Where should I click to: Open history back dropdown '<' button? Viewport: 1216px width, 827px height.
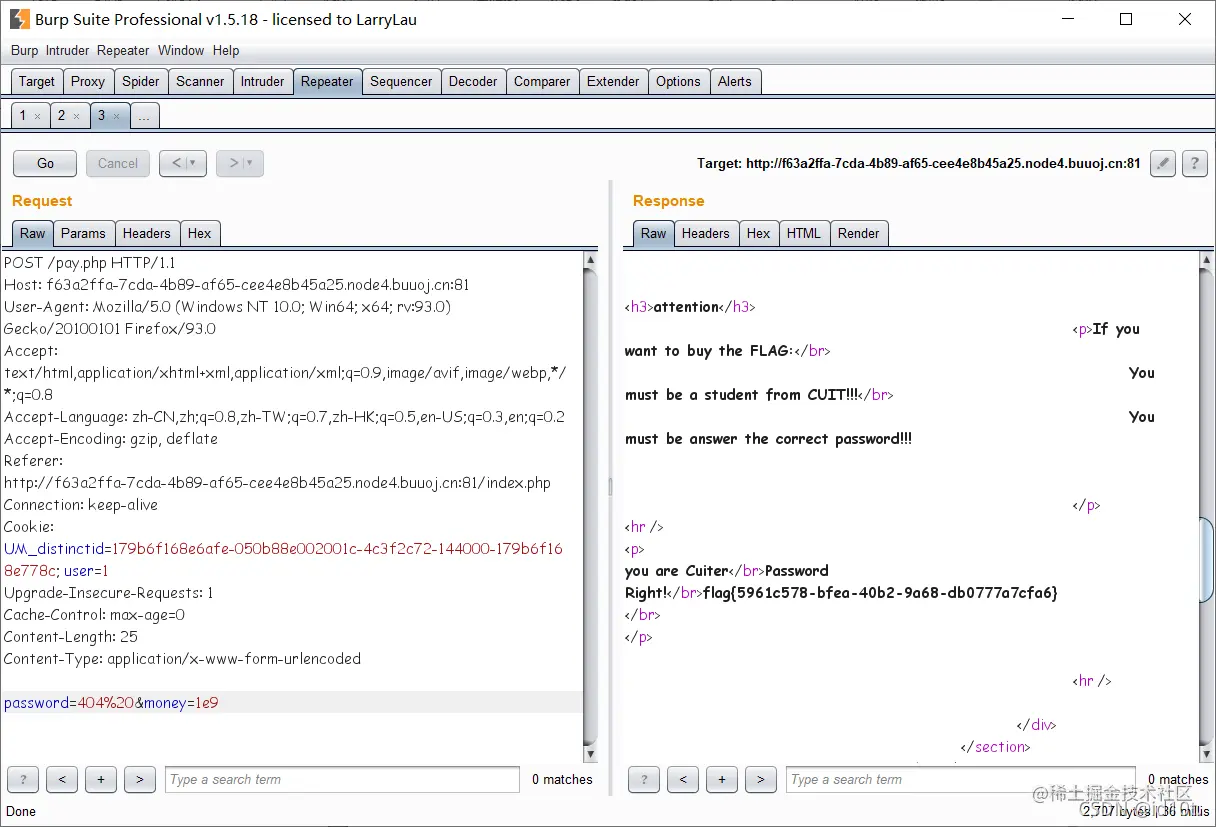pyautogui.click(x=183, y=163)
